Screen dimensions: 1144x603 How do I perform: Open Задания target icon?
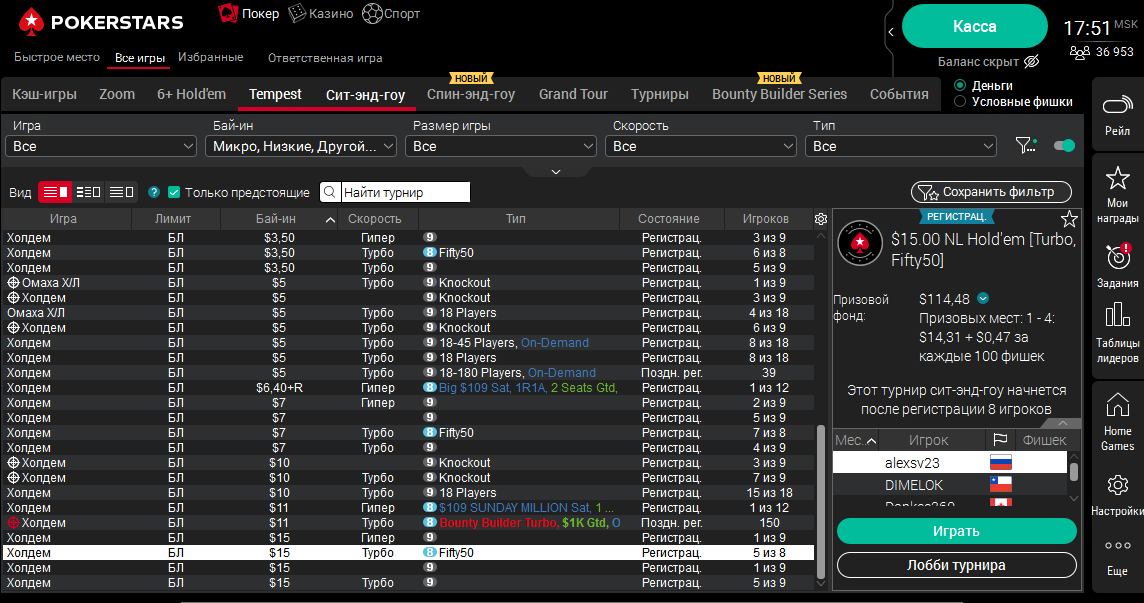[x=1117, y=256]
